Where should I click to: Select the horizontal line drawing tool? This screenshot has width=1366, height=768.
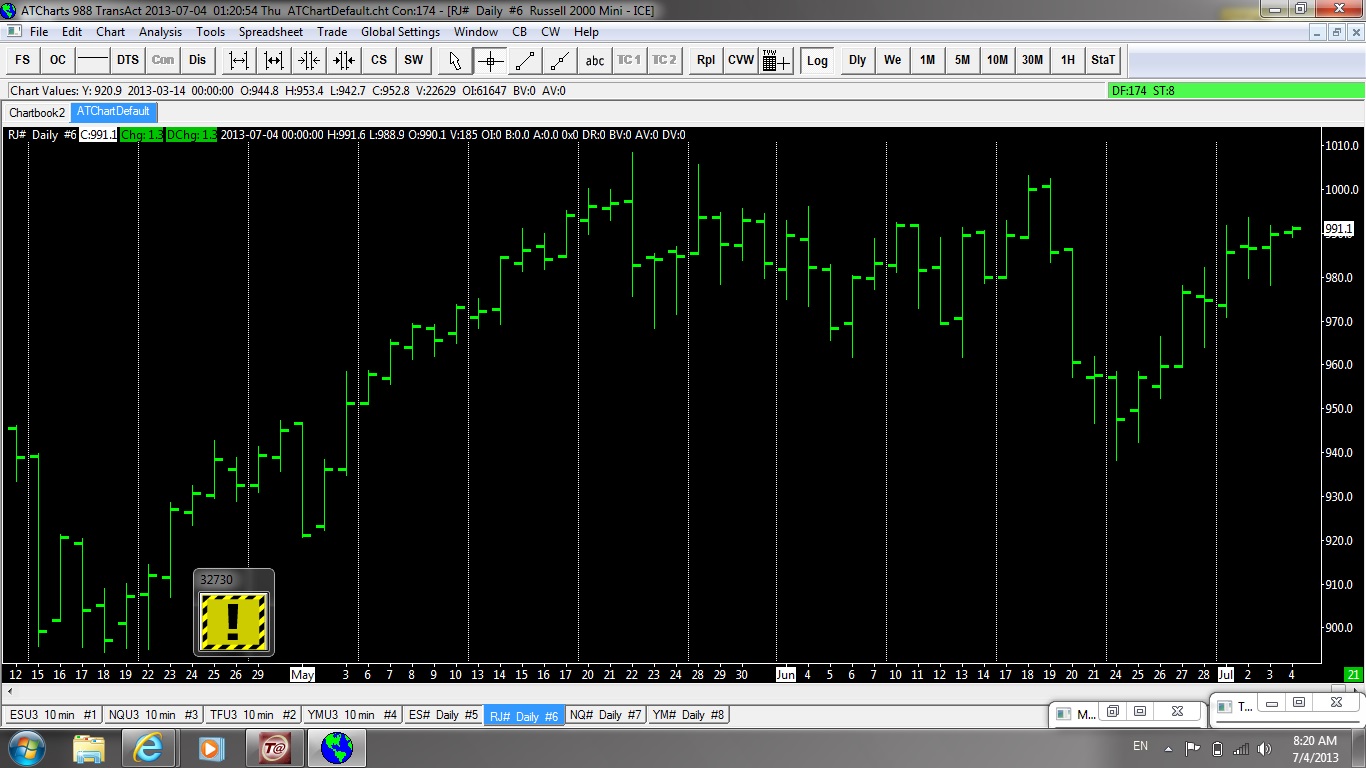tap(93, 60)
